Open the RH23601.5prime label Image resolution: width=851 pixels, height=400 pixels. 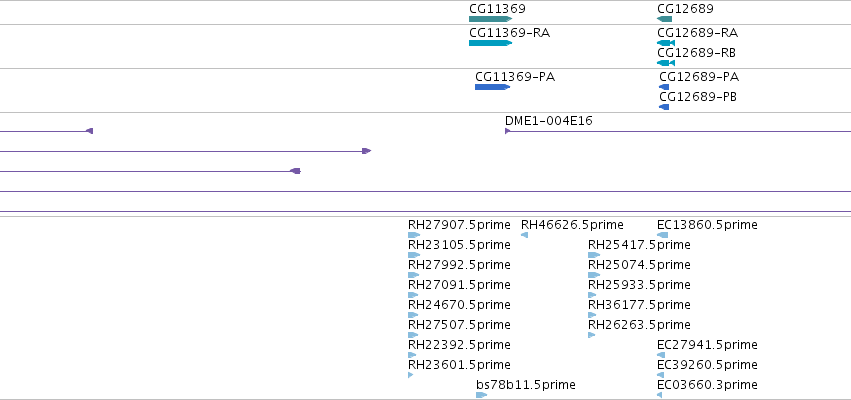(x=459, y=365)
